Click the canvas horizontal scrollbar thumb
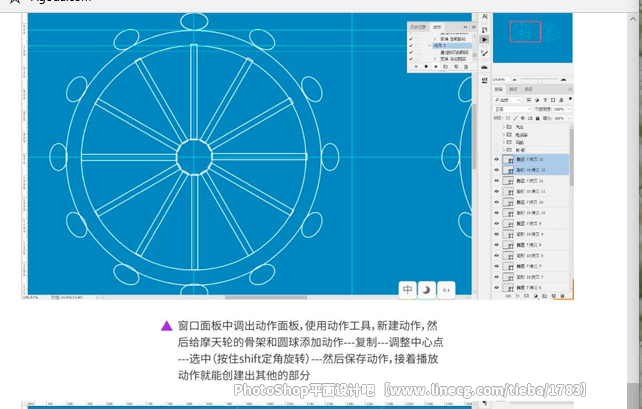The width and height of the screenshot is (642, 409). (x=266, y=298)
